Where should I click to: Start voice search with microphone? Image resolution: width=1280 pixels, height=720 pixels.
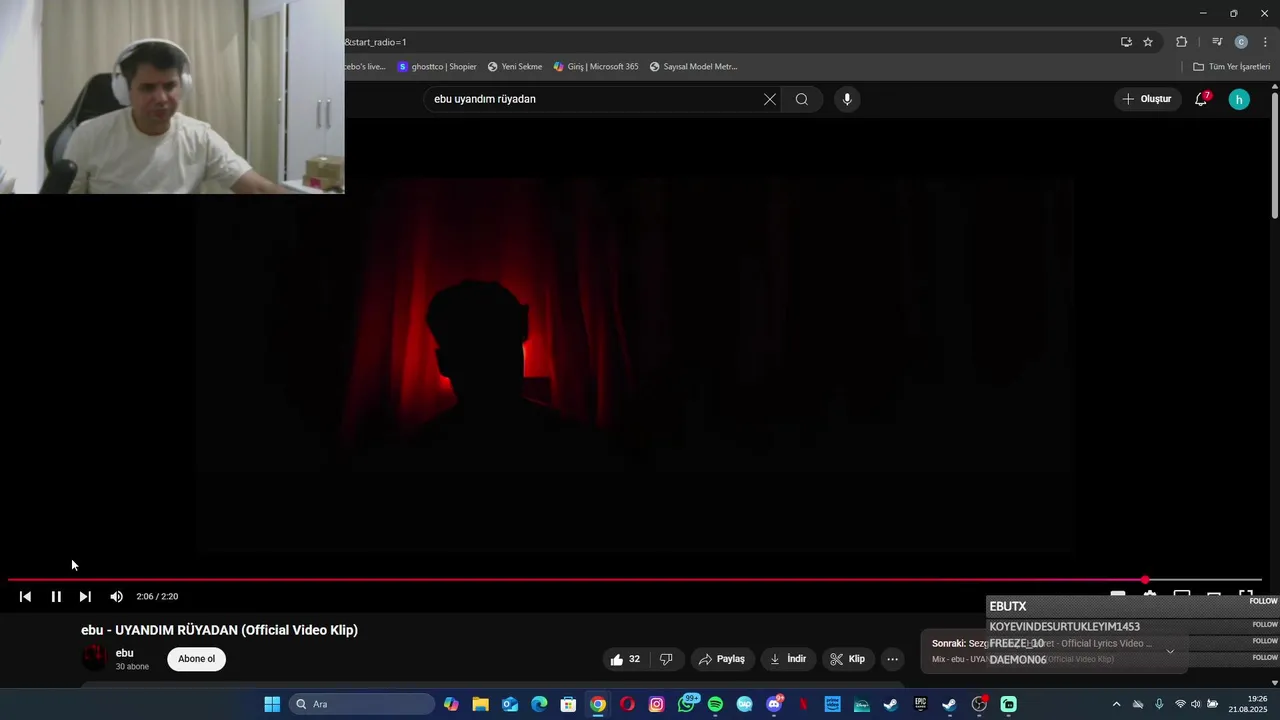click(847, 99)
